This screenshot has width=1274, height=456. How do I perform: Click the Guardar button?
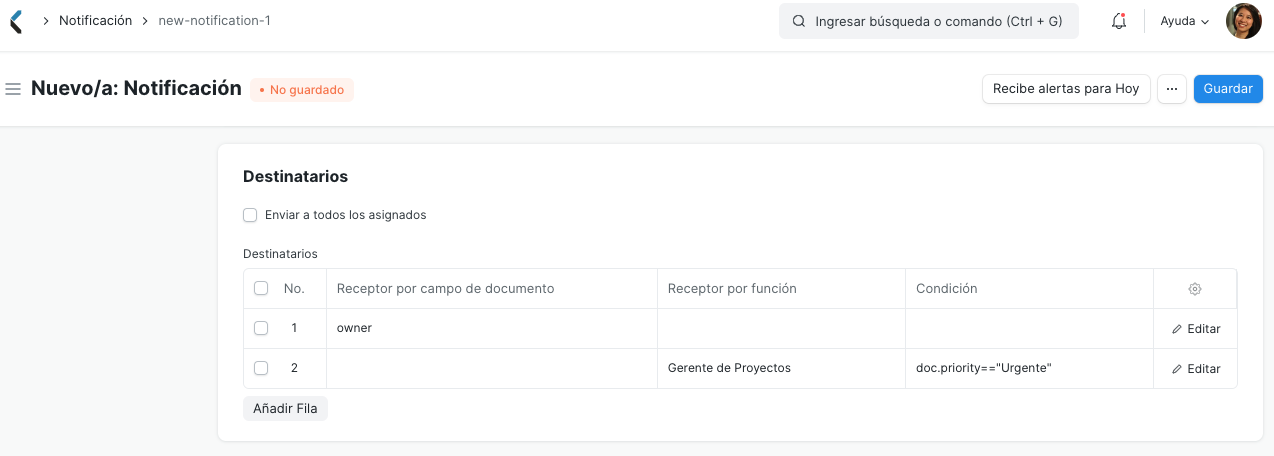tap(1228, 89)
